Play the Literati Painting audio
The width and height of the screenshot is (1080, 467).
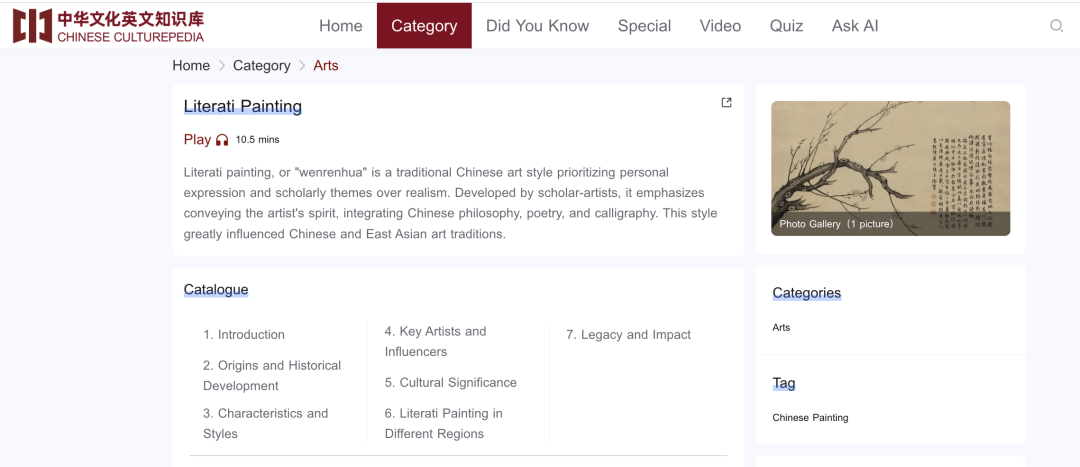pyautogui.click(x=198, y=140)
